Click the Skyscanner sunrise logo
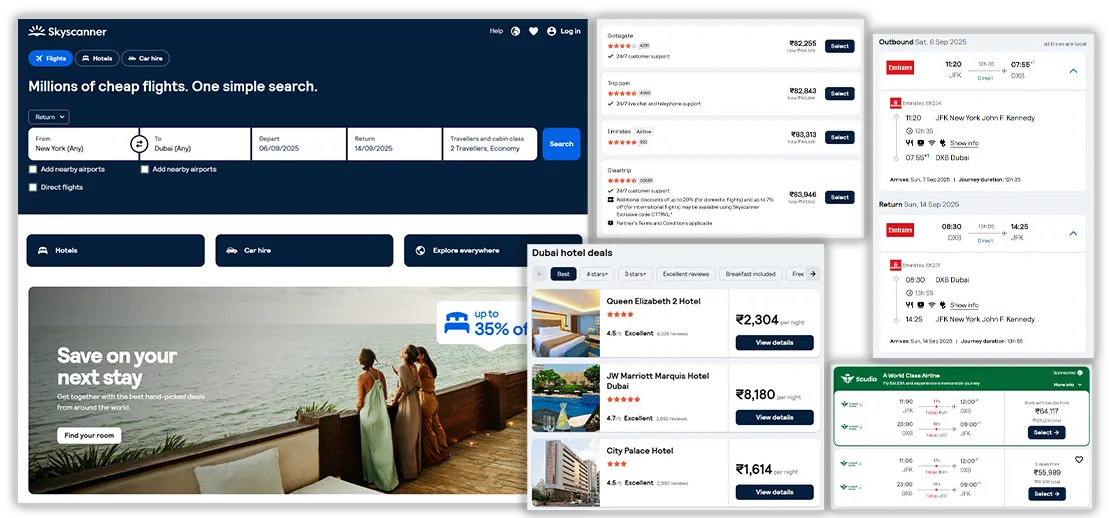The width and height of the screenshot is (1110, 518). [36, 31]
